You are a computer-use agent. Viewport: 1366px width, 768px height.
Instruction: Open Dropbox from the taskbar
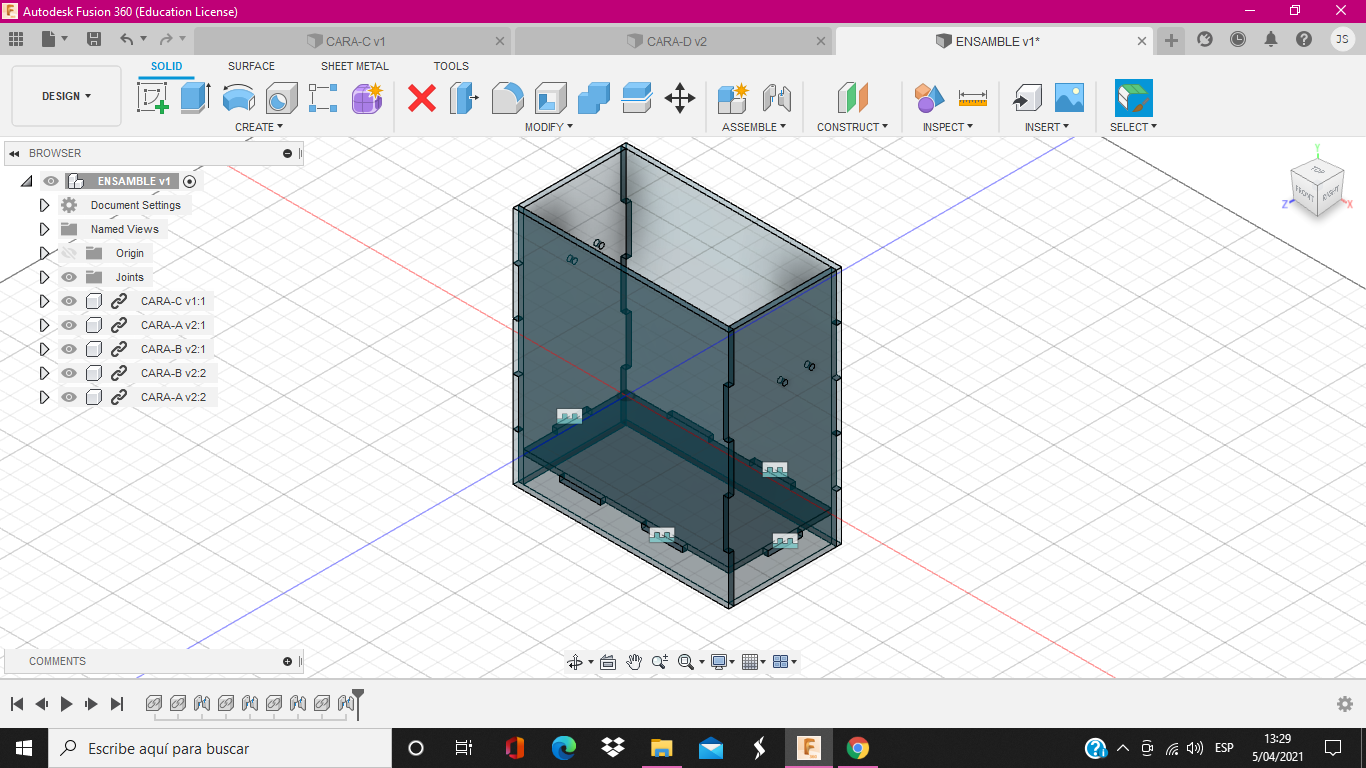pos(613,748)
